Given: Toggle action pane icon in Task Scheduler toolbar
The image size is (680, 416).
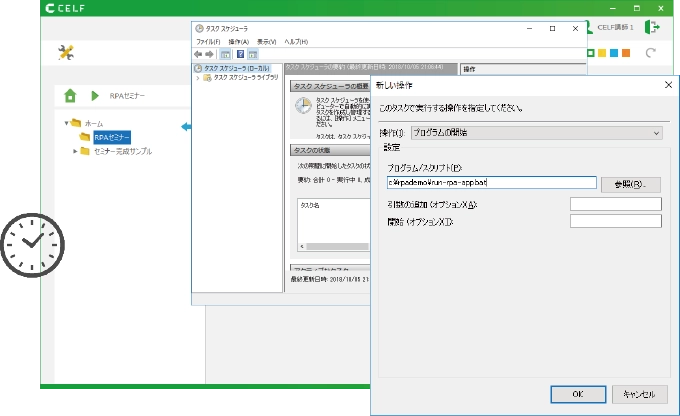Looking at the screenshot, I should [x=253, y=54].
